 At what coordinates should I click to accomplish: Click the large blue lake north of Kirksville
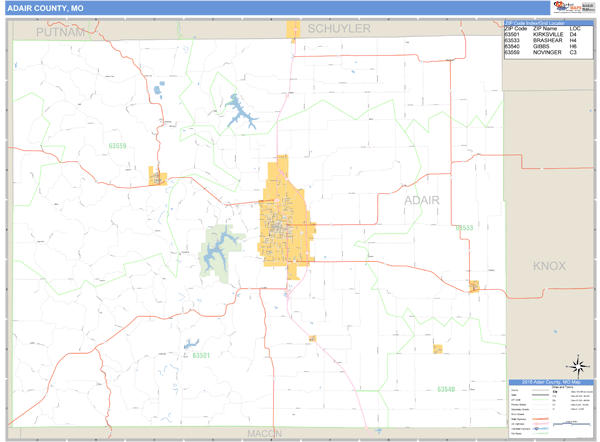coord(236,109)
